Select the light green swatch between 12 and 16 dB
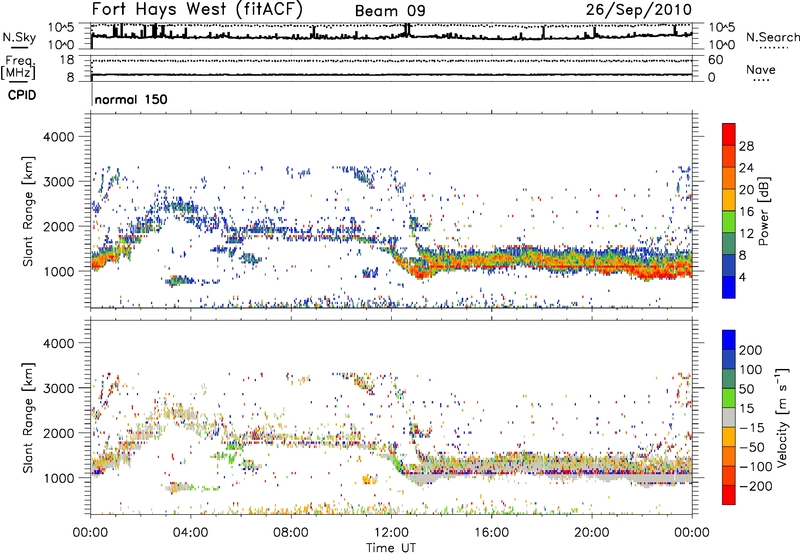Viewport: 800px width, 554px height. pyautogui.click(x=729, y=222)
